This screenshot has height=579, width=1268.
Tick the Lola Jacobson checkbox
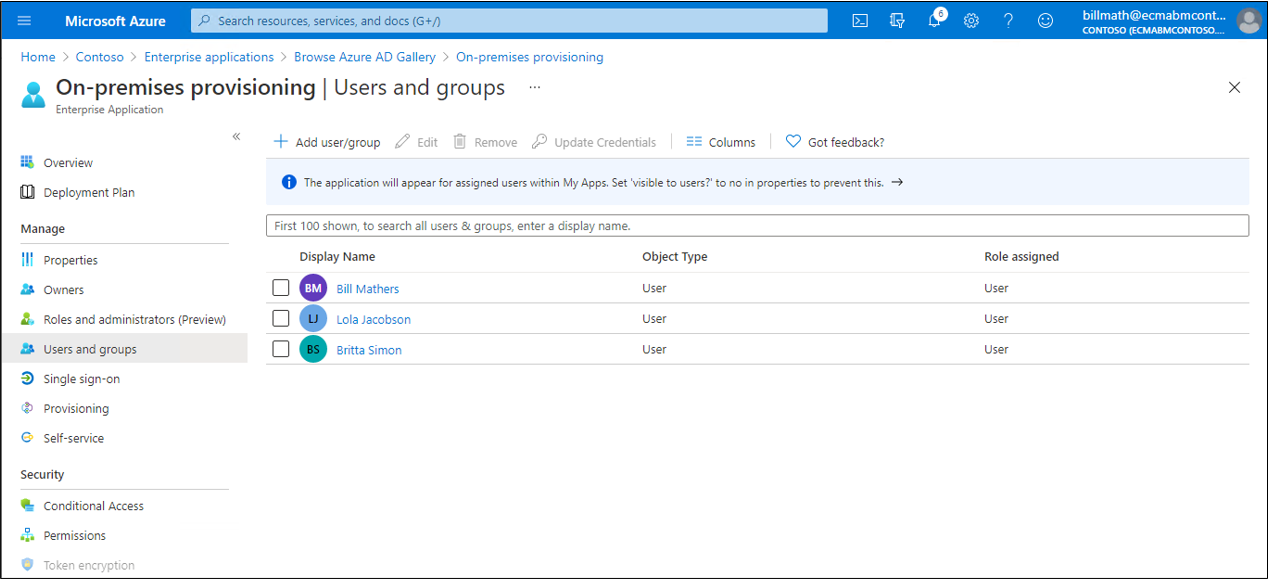point(281,319)
